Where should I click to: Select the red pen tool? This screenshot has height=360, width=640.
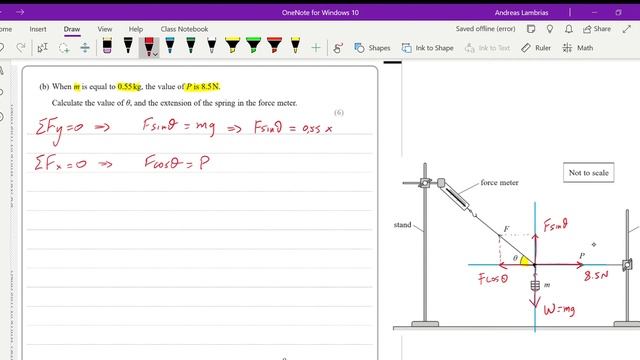[x=149, y=46]
